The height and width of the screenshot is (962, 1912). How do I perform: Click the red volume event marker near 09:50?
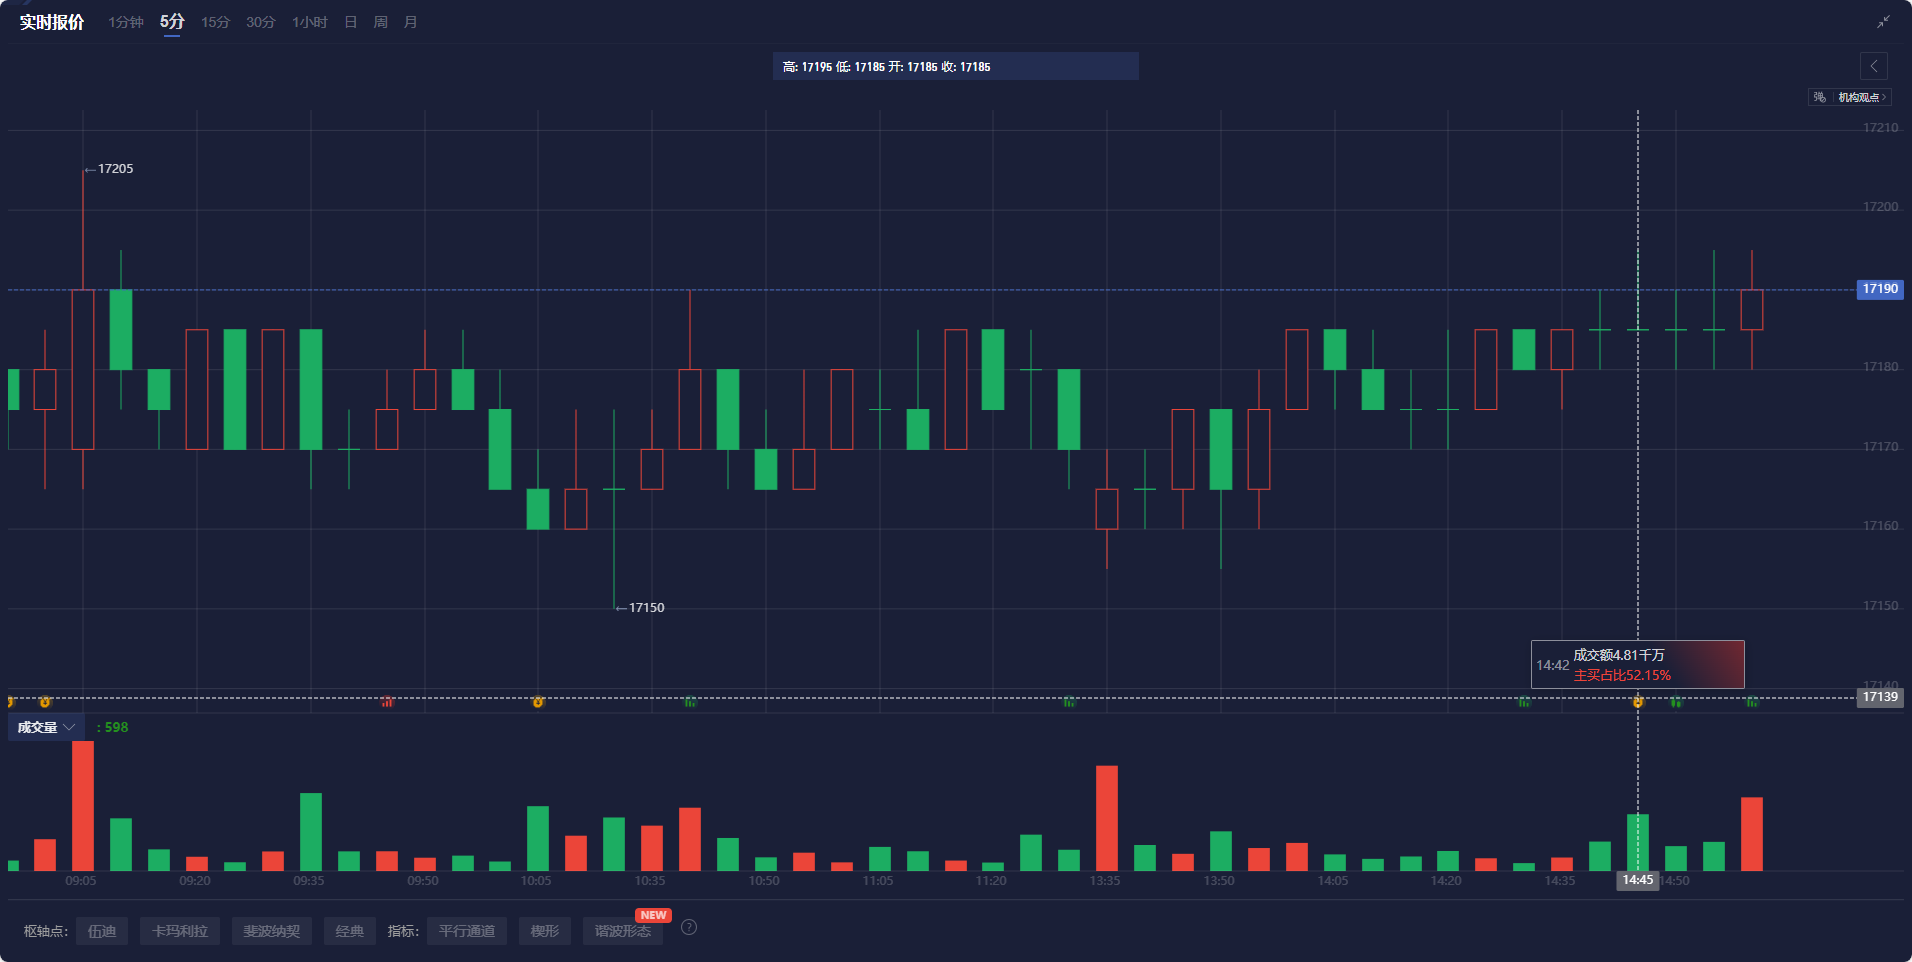pos(389,702)
